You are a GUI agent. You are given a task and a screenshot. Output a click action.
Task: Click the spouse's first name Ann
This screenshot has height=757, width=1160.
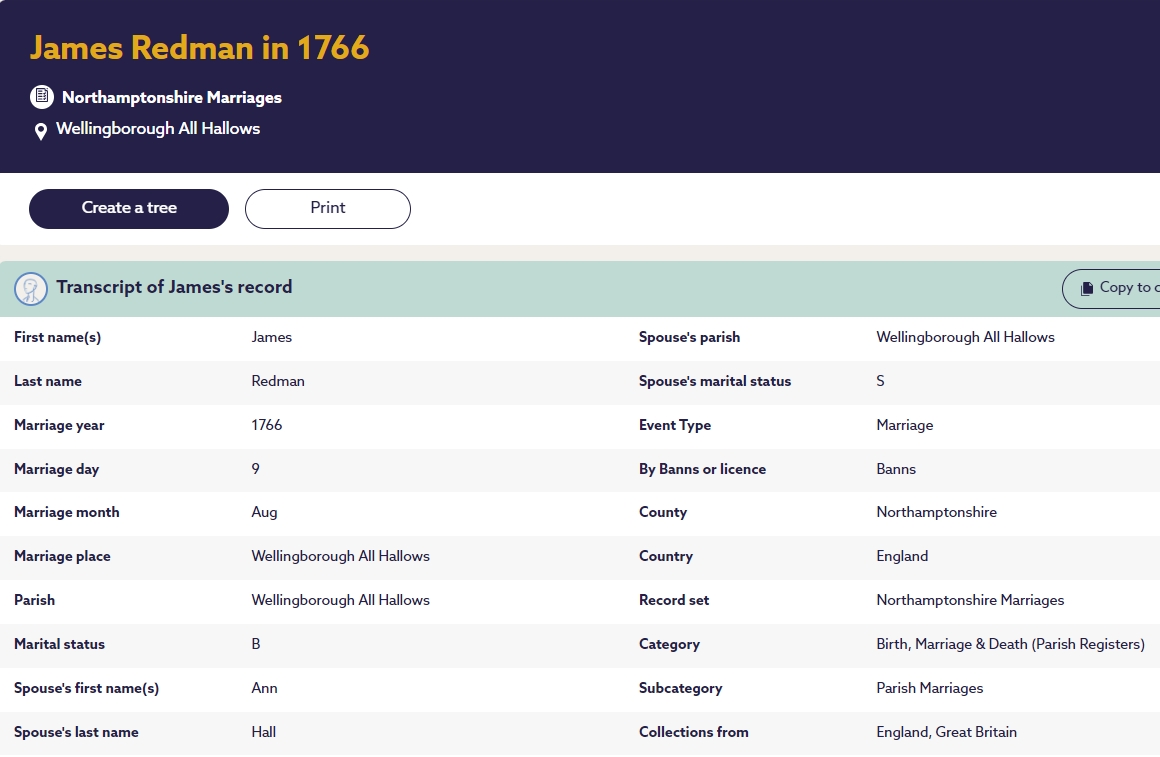click(264, 688)
